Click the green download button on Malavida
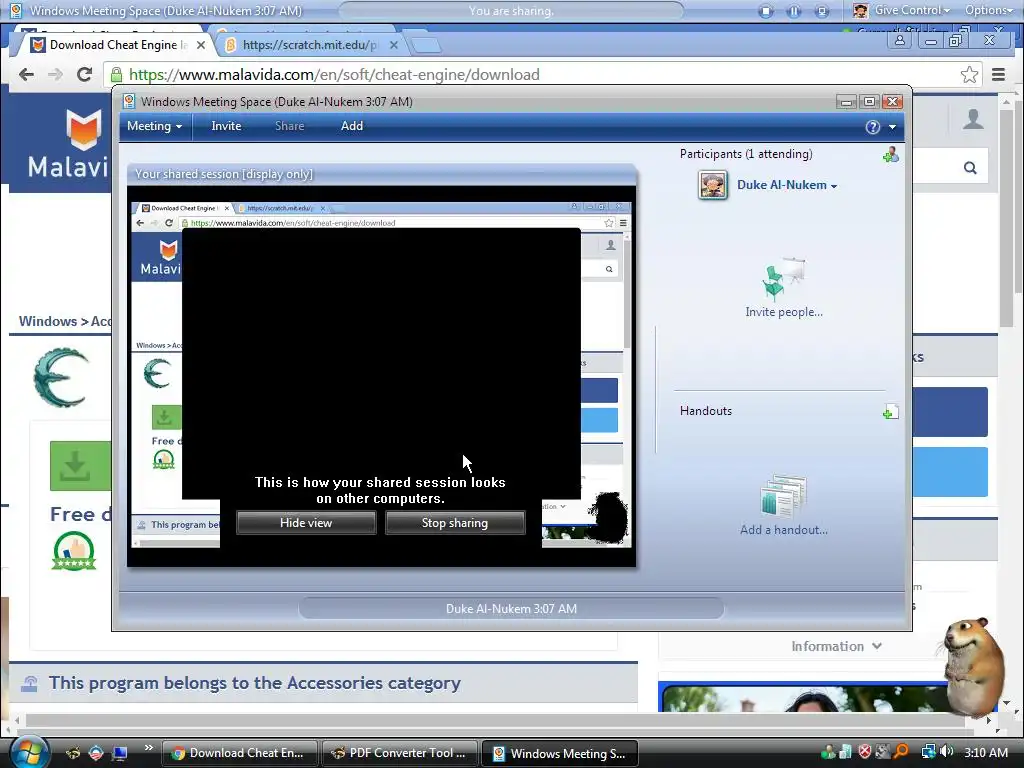The image size is (1024, 768). coord(81,466)
